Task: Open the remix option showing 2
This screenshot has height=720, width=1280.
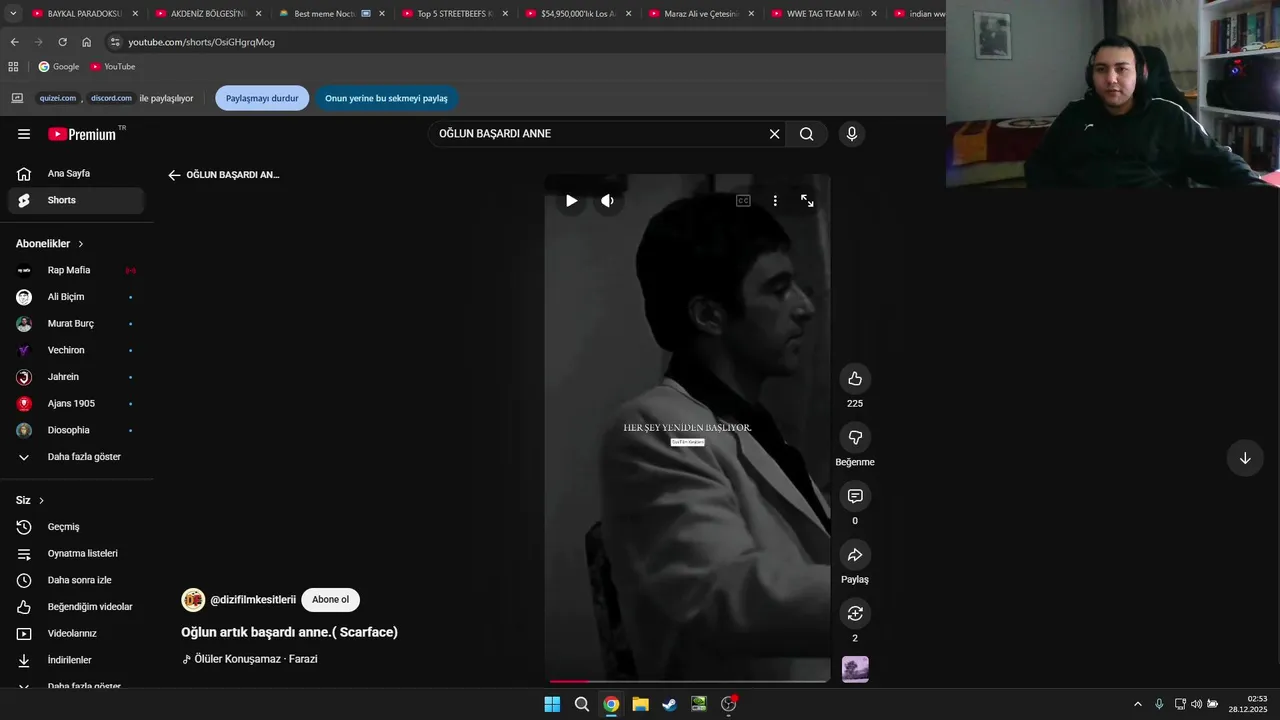Action: (855, 613)
